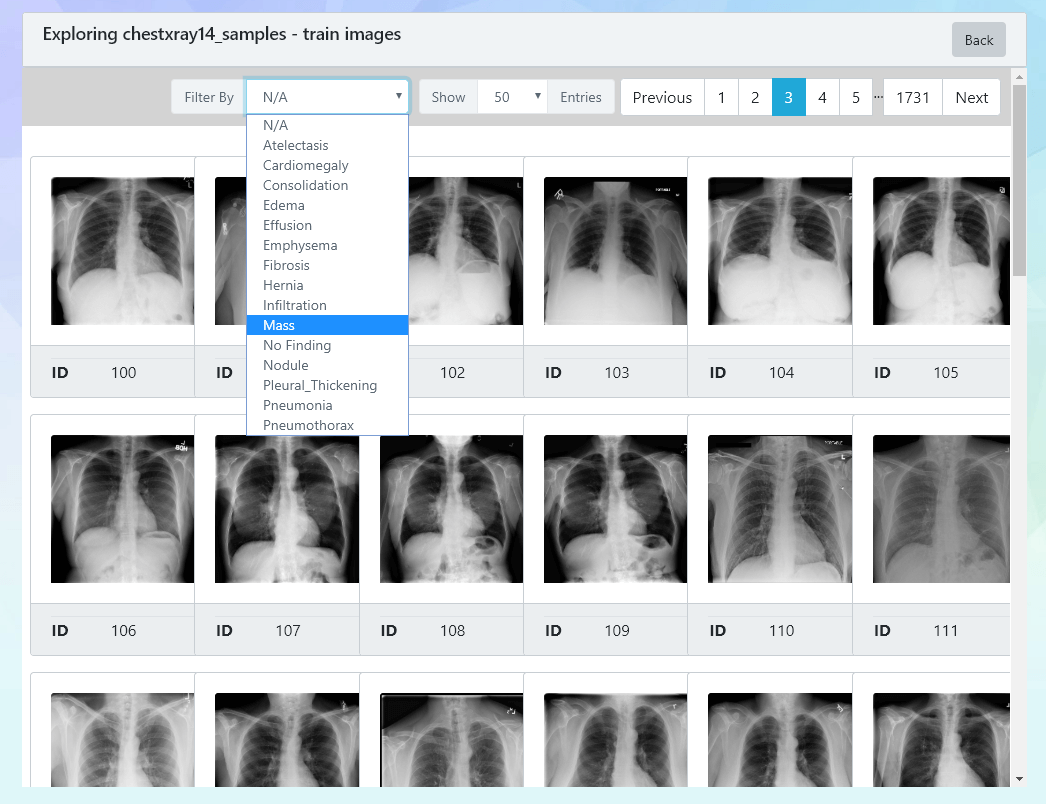Select the highlighted Mass filter option
1046x804 pixels.
coord(327,326)
